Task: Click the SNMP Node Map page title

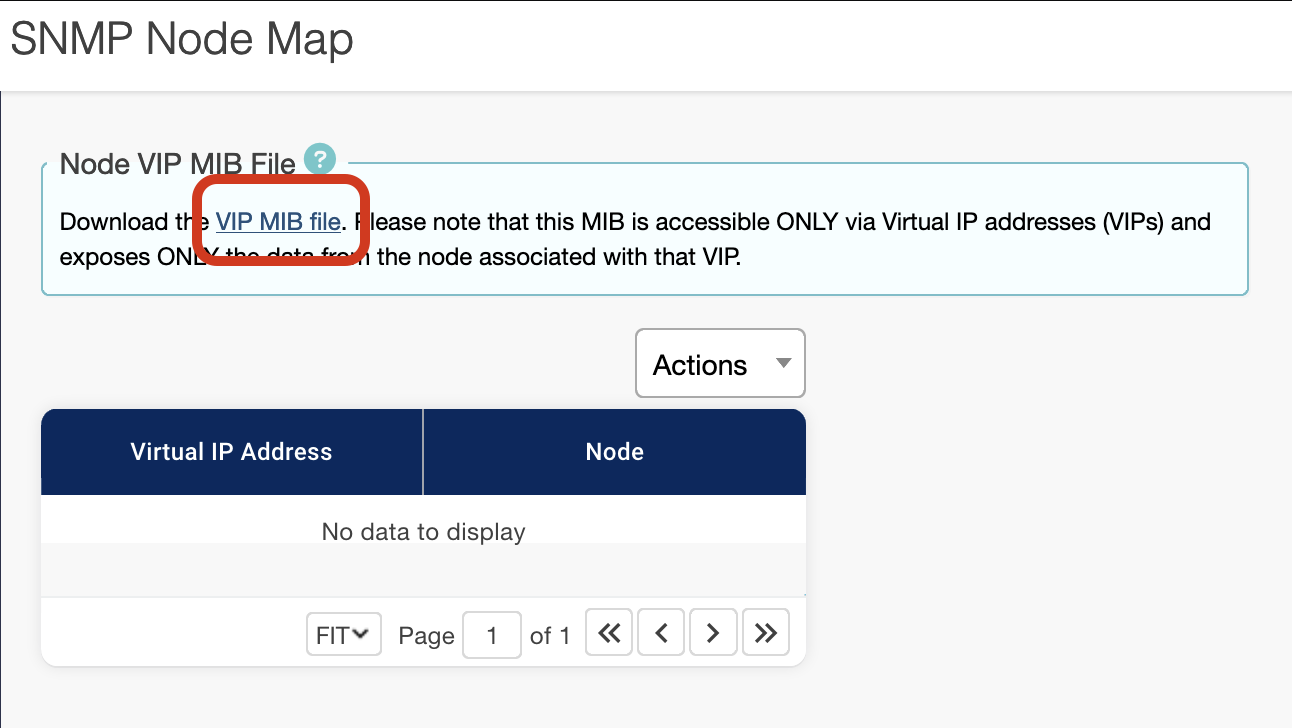Action: click(181, 40)
